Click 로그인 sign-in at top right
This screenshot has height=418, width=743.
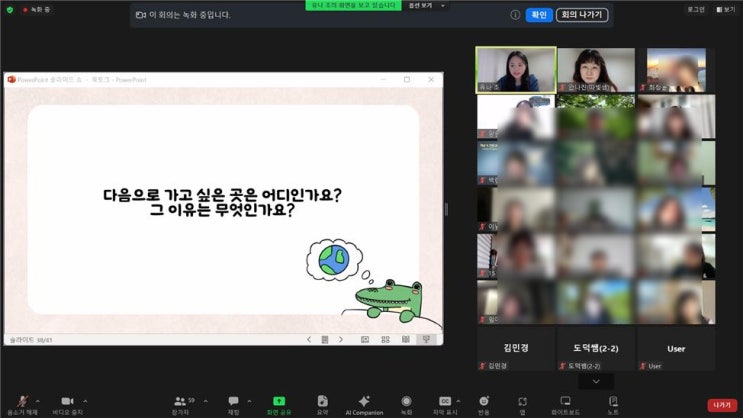tap(696, 9)
